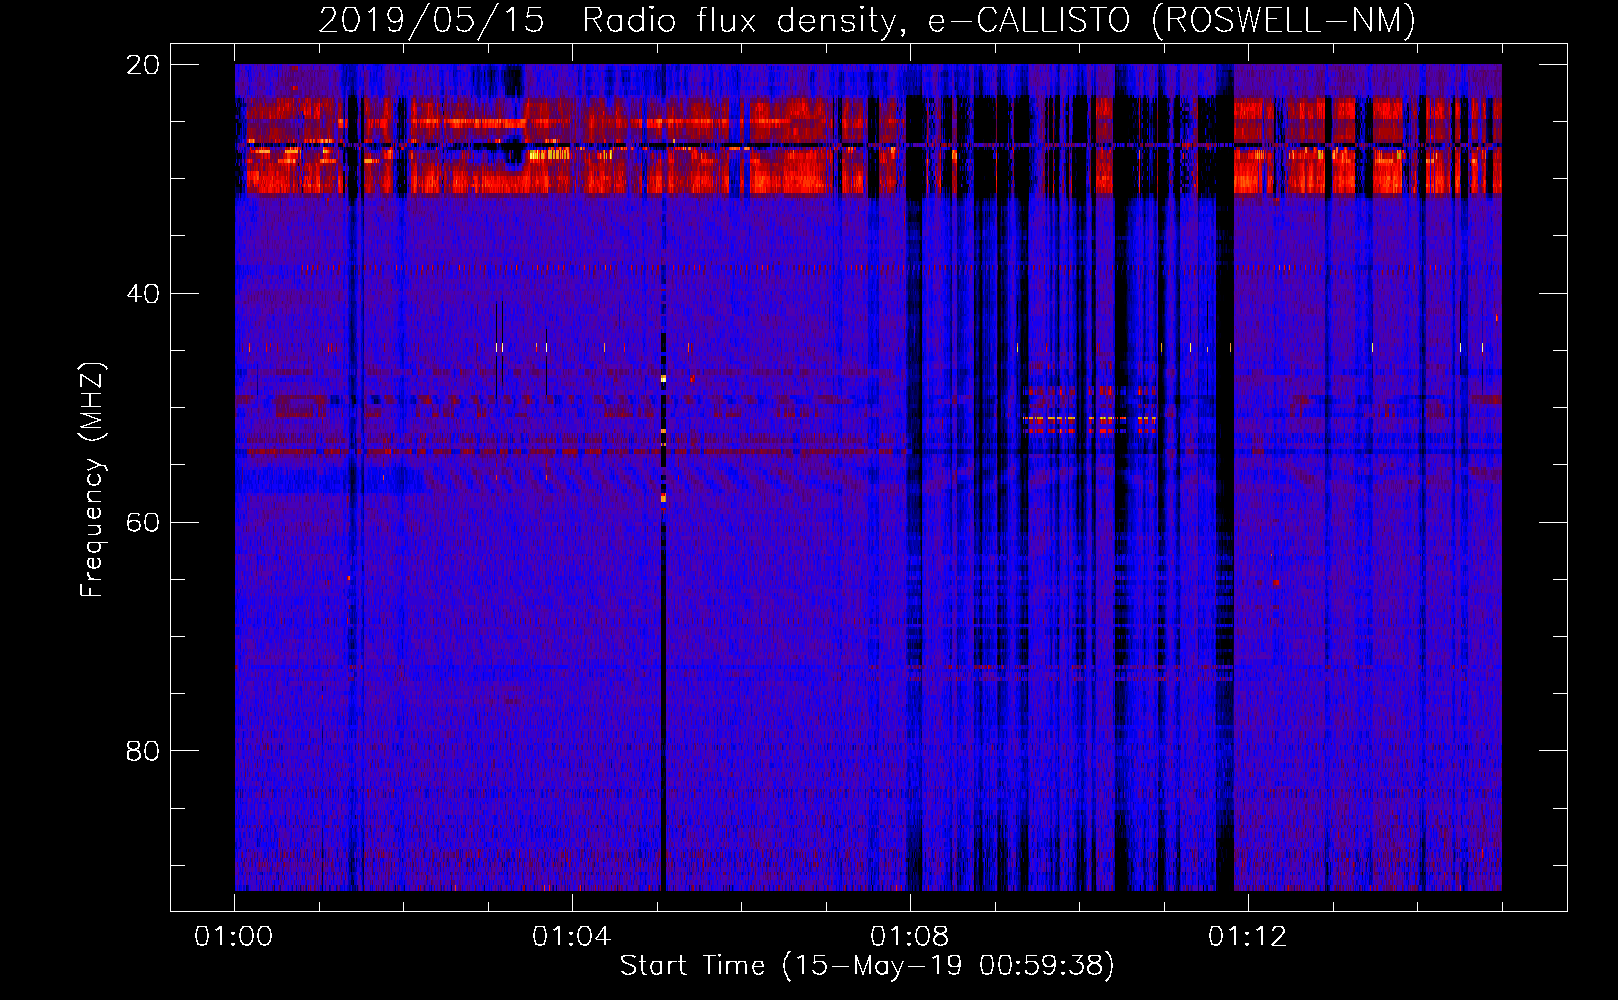Image resolution: width=1618 pixels, height=1000 pixels.
Task: Click the time tick label '01:12'
Action: (x=1248, y=937)
